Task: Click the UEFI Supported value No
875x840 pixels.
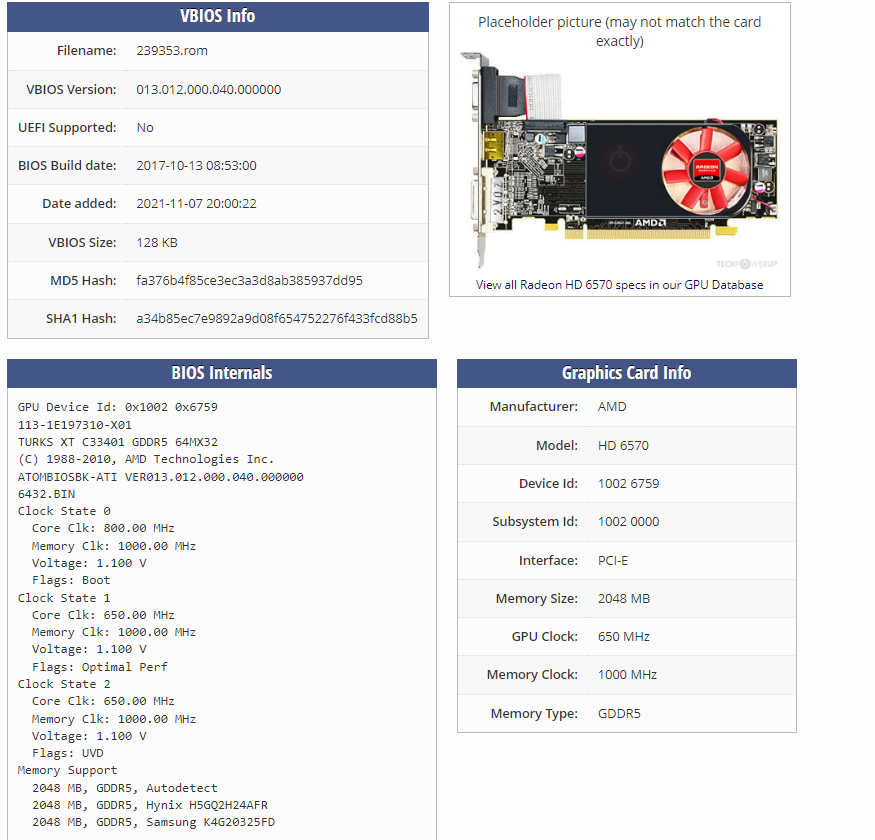Action: click(x=145, y=128)
